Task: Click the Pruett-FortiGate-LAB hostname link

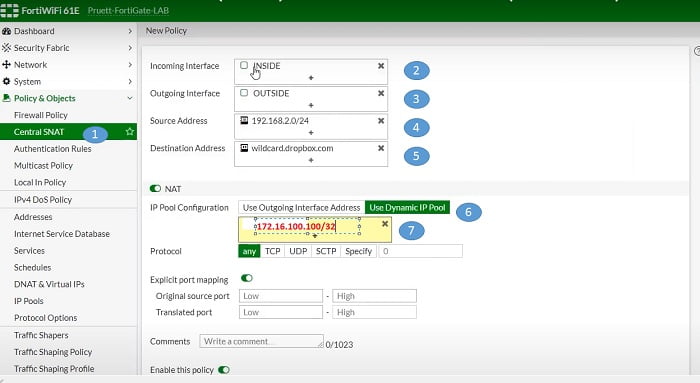Action: coord(129,10)
